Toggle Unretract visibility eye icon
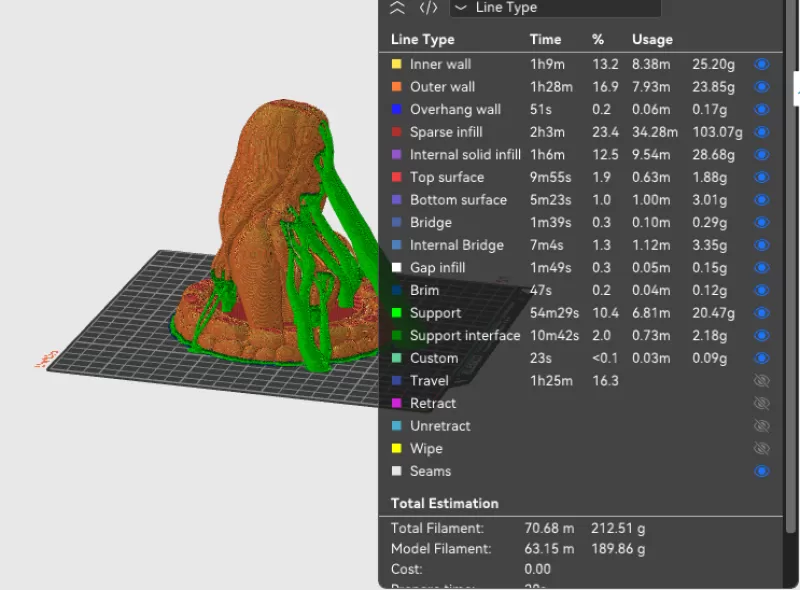The width and height of the screenshot is (800, 590). [x=762, y=426]
